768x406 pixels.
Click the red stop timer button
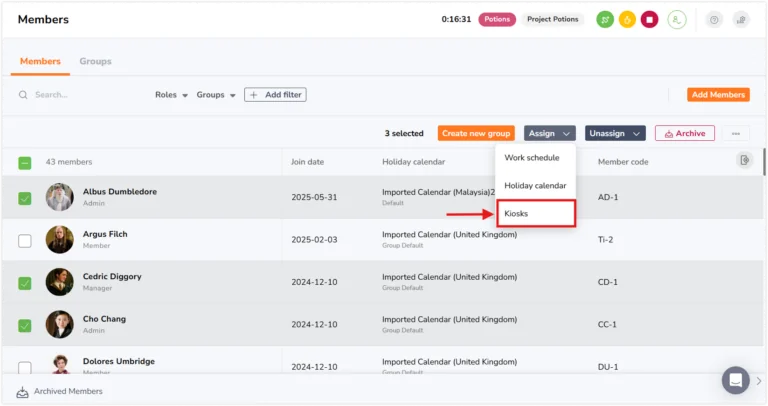coord(649,20)
